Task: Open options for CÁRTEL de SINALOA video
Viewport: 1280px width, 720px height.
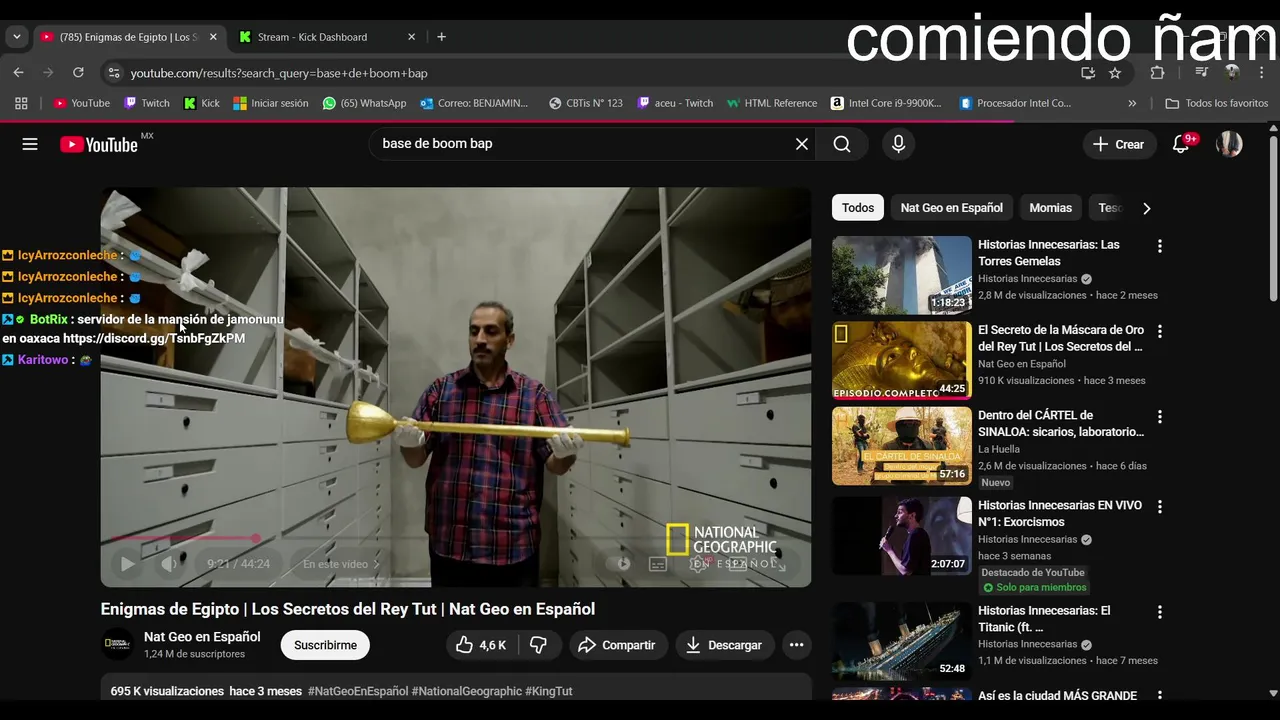Action: (1159, 416)
